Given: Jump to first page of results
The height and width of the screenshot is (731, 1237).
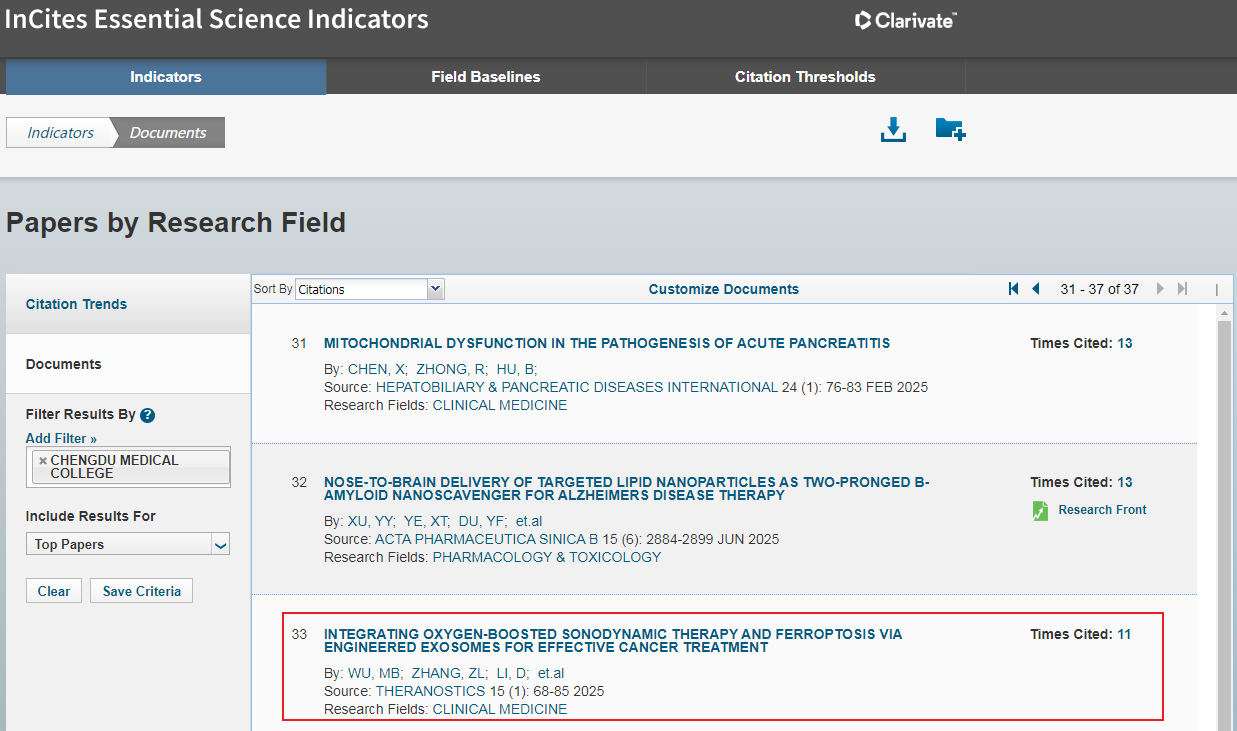Looking at the screenshot, I should [x=1013, y=289].
